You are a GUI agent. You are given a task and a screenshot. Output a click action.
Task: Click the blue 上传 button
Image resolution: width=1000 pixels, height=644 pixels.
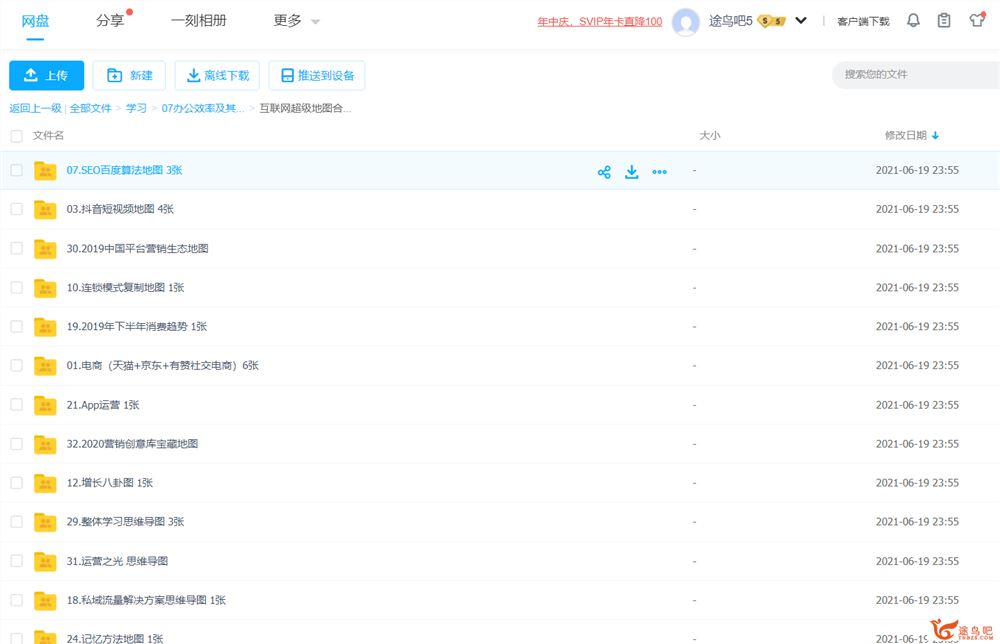(46, 76)
